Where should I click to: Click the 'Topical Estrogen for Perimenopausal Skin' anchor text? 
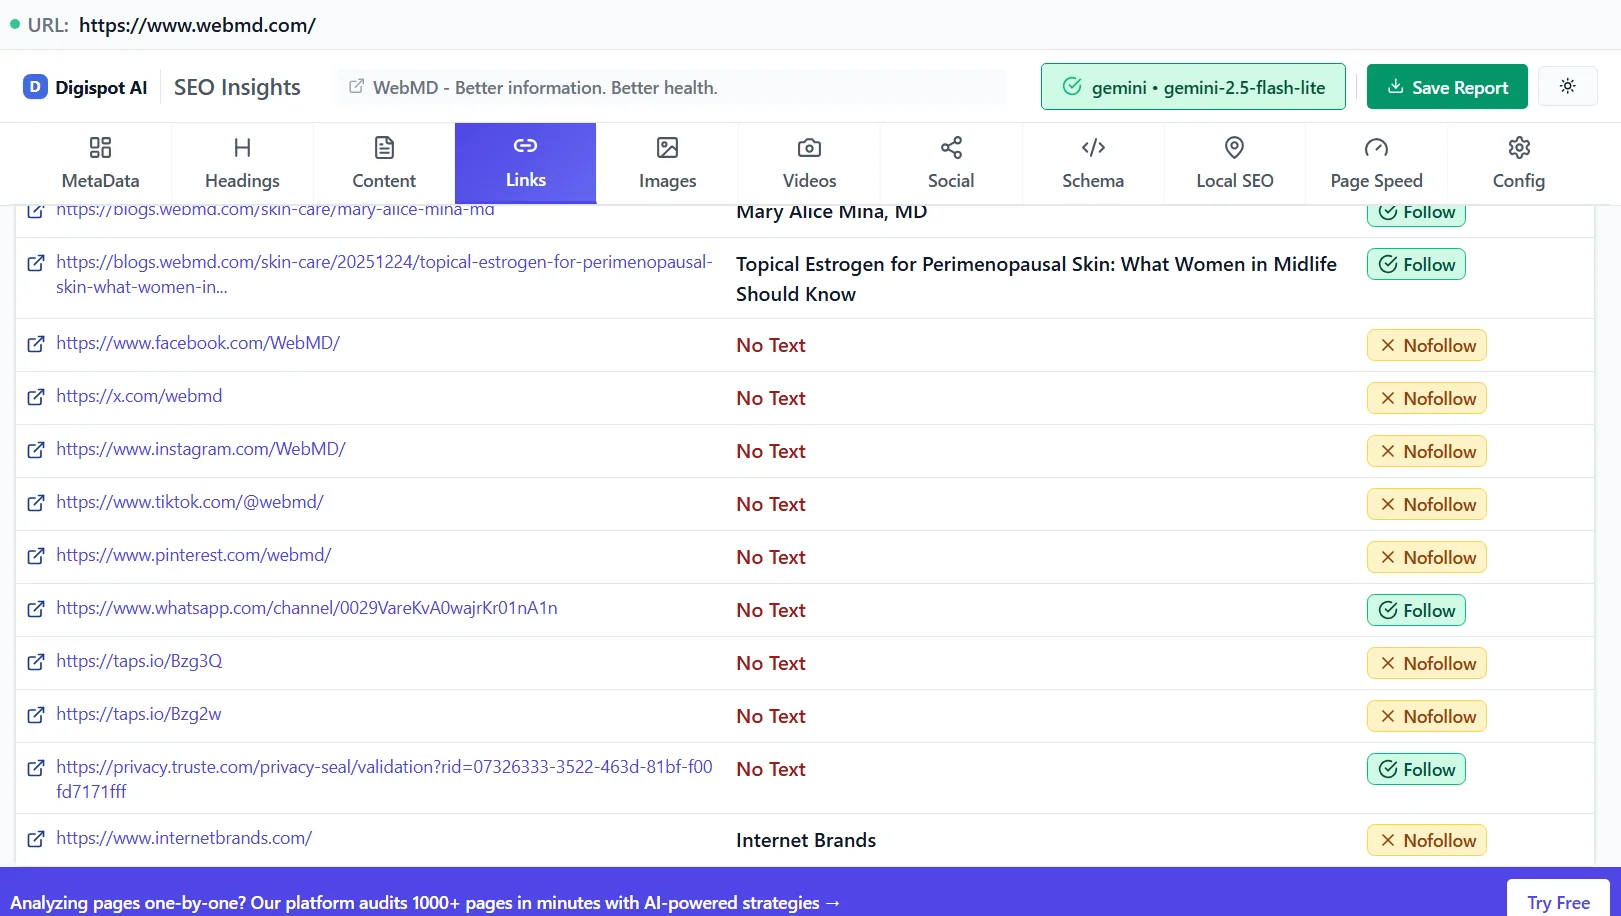pos(1036,279)
